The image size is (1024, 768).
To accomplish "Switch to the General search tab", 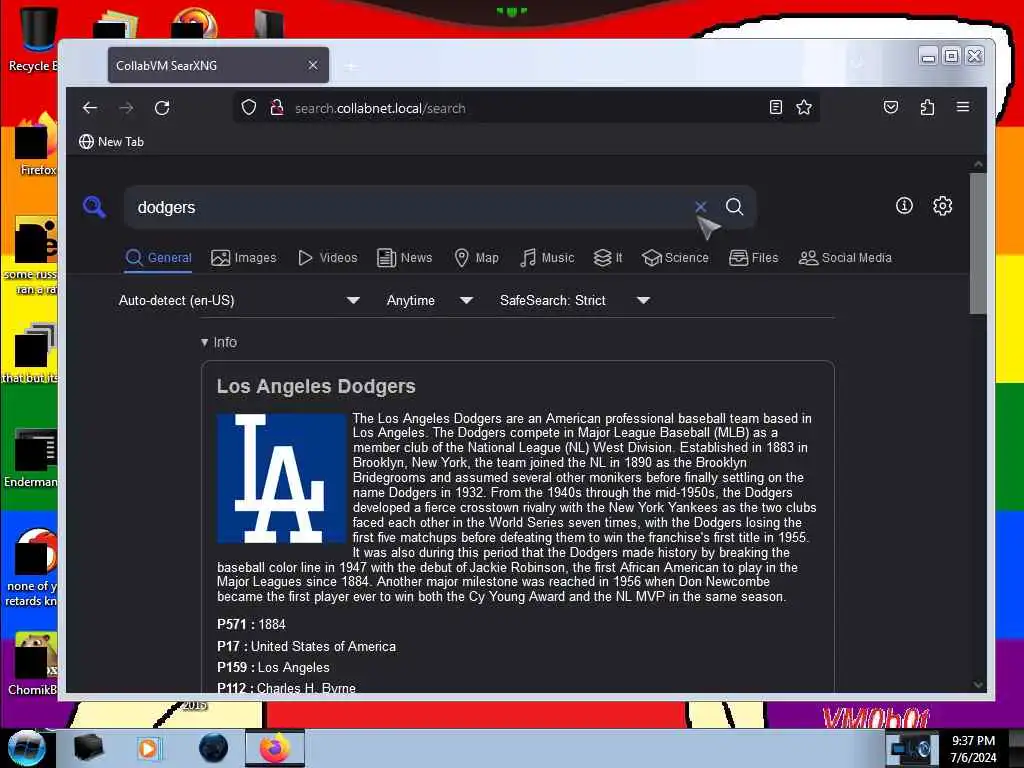I will 159,257.
